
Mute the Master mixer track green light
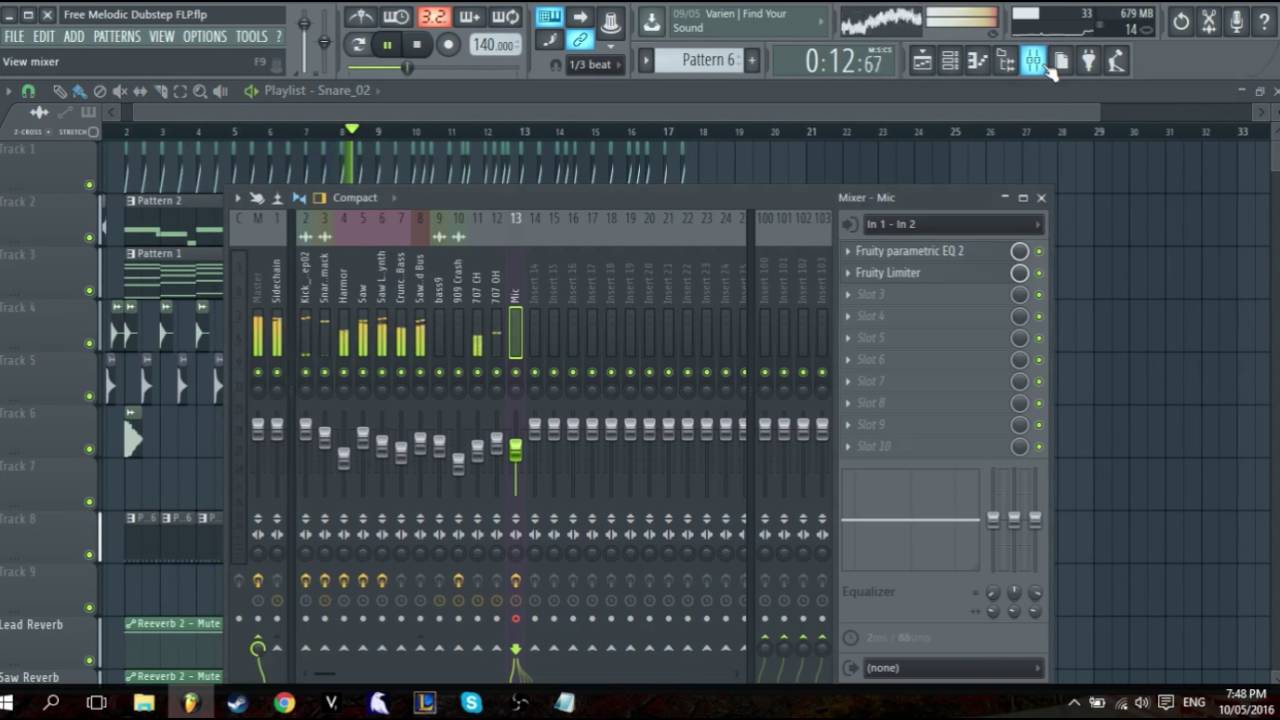click(x=258, y=373)
